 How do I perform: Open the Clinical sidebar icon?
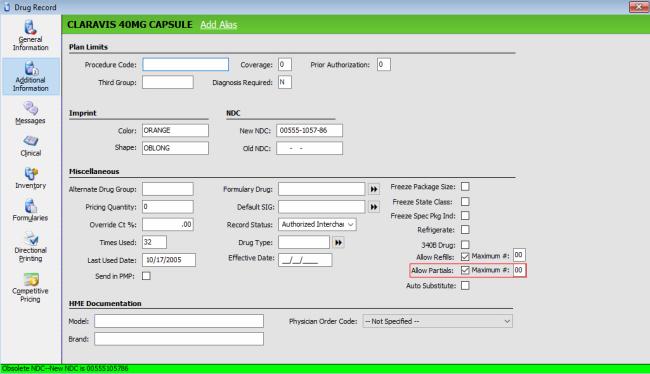coord(30,141)
